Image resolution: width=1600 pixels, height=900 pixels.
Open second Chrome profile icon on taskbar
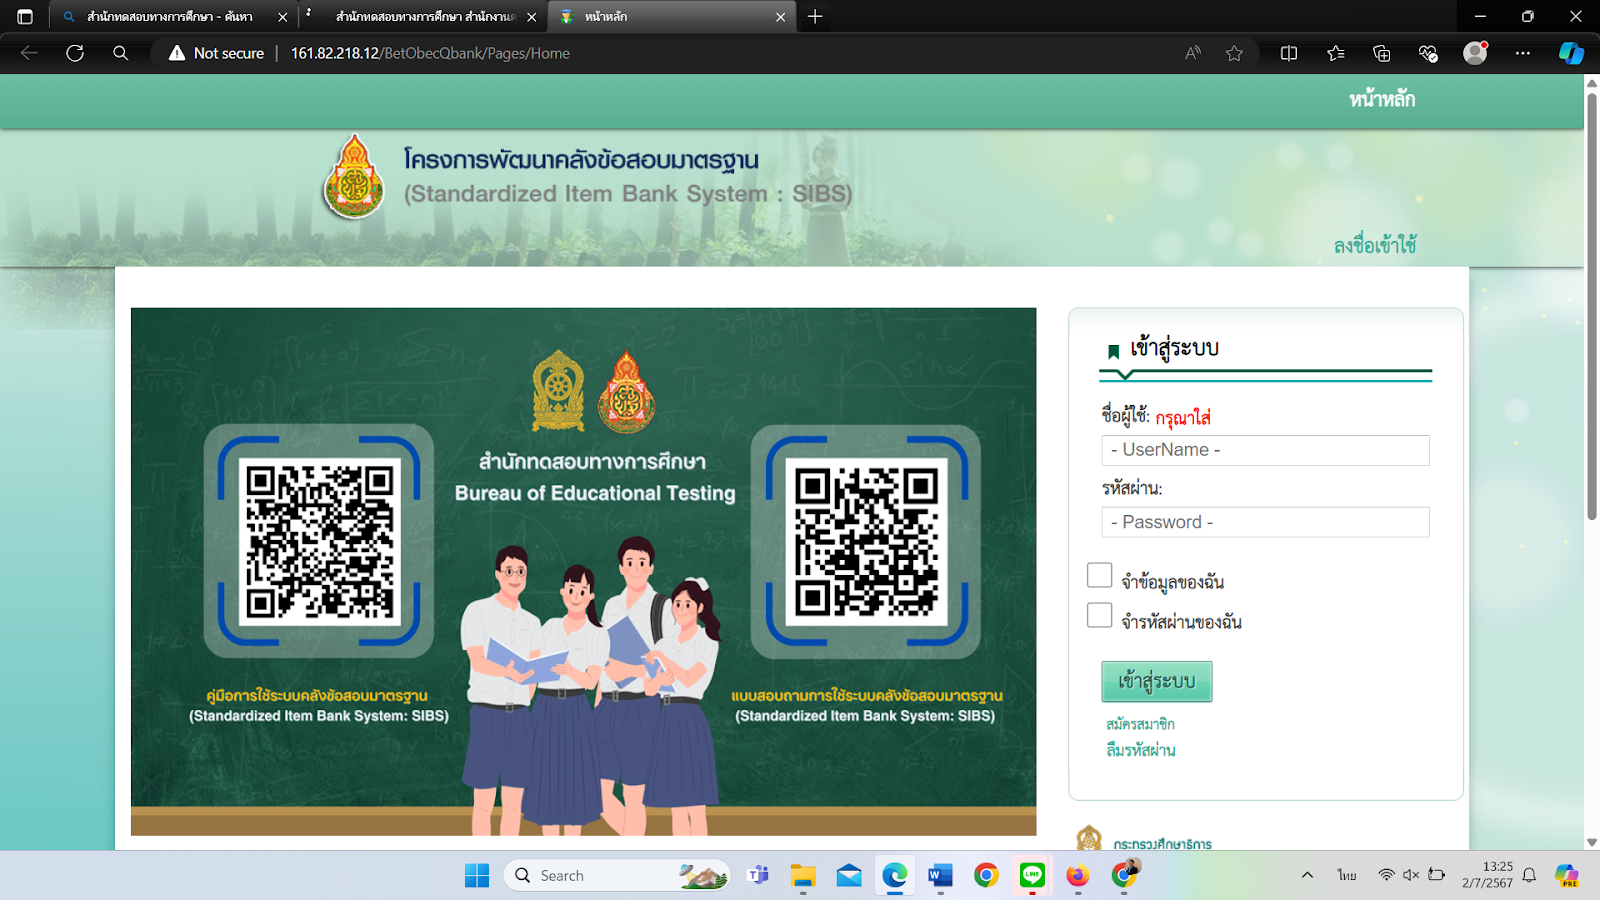[1124, 875]
